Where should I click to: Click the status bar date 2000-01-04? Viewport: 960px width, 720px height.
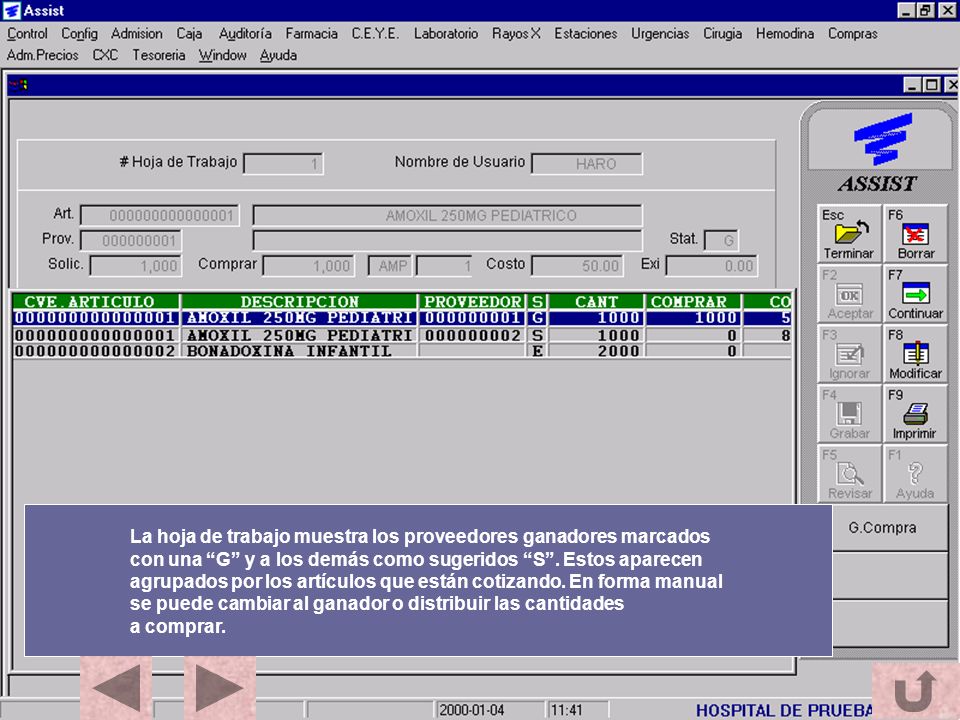(x=471, y=710)
